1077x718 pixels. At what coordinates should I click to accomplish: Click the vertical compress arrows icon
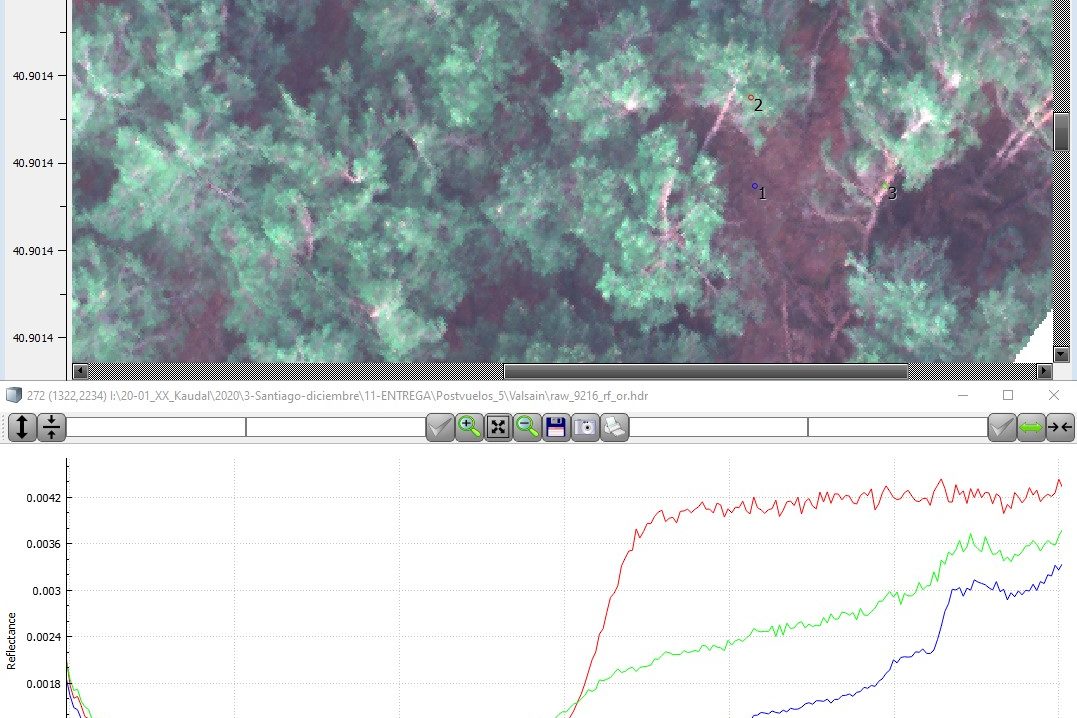[x=51, y=428]
